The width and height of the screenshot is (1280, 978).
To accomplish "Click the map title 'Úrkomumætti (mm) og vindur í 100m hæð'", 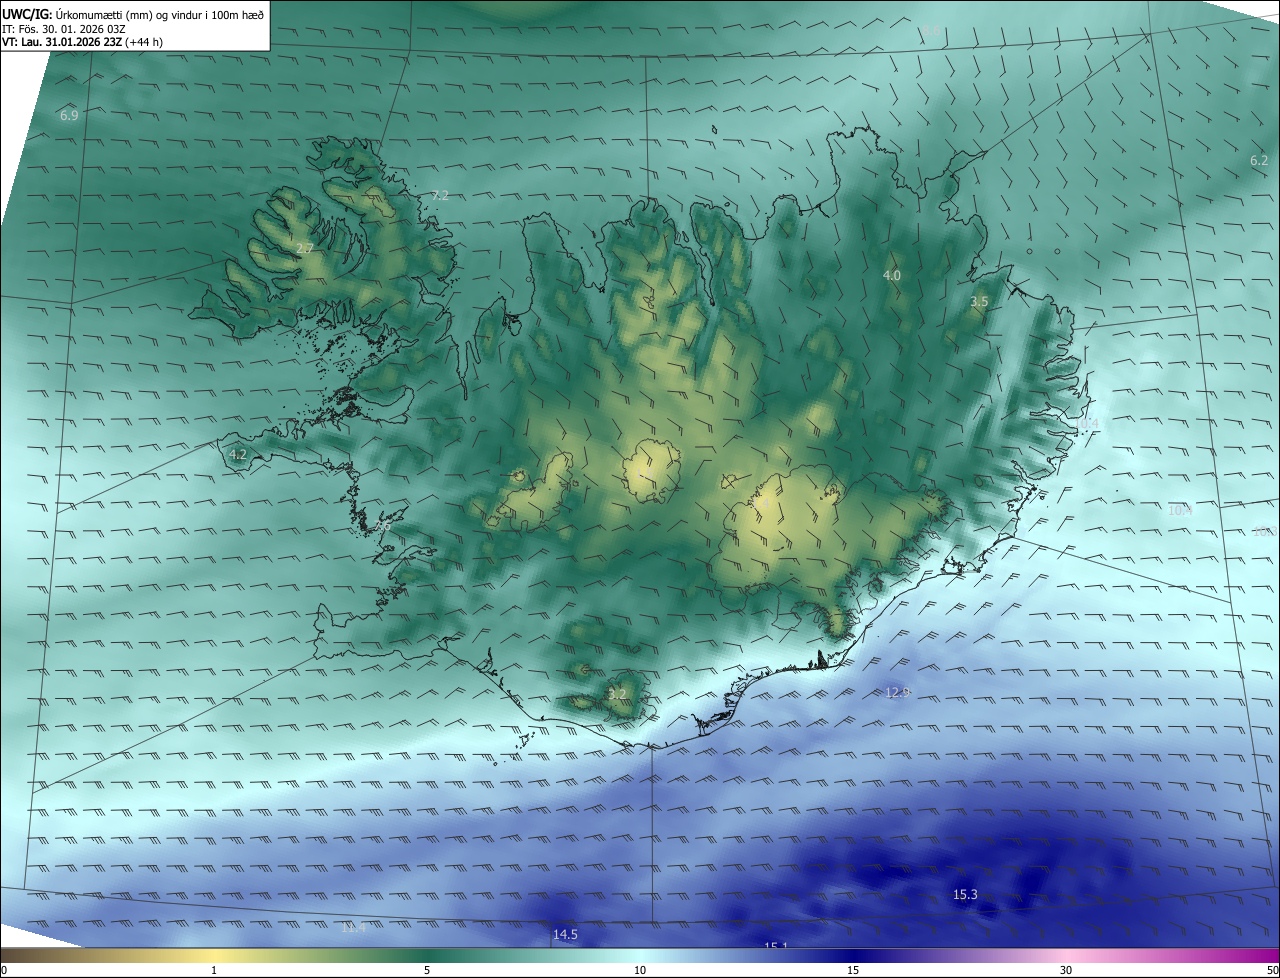I will click(x=160, y=13).
